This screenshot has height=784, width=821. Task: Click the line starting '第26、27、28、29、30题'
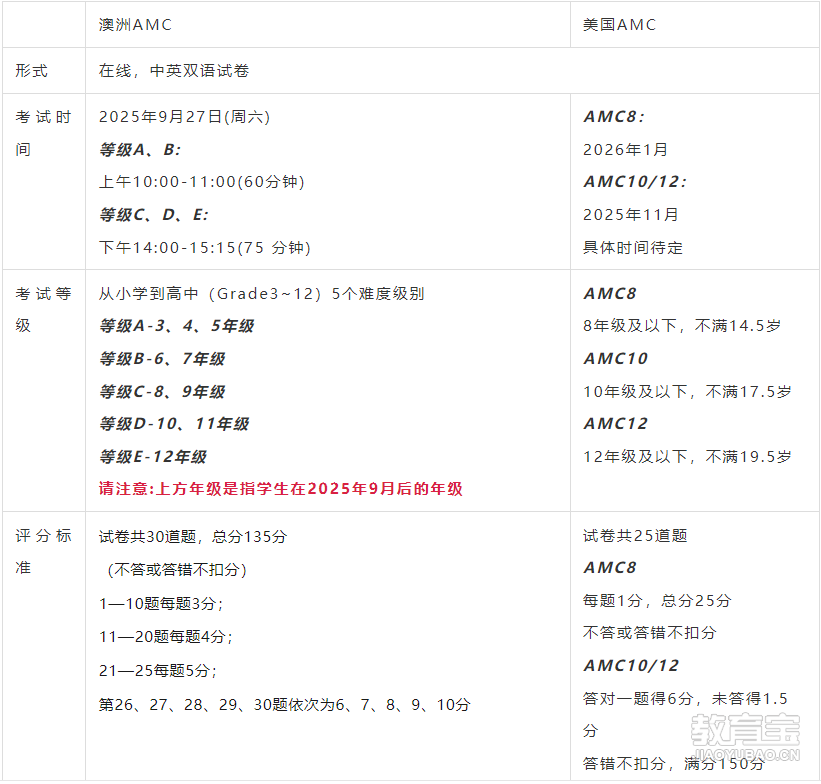pyautogui.click(x=285, y=704)
